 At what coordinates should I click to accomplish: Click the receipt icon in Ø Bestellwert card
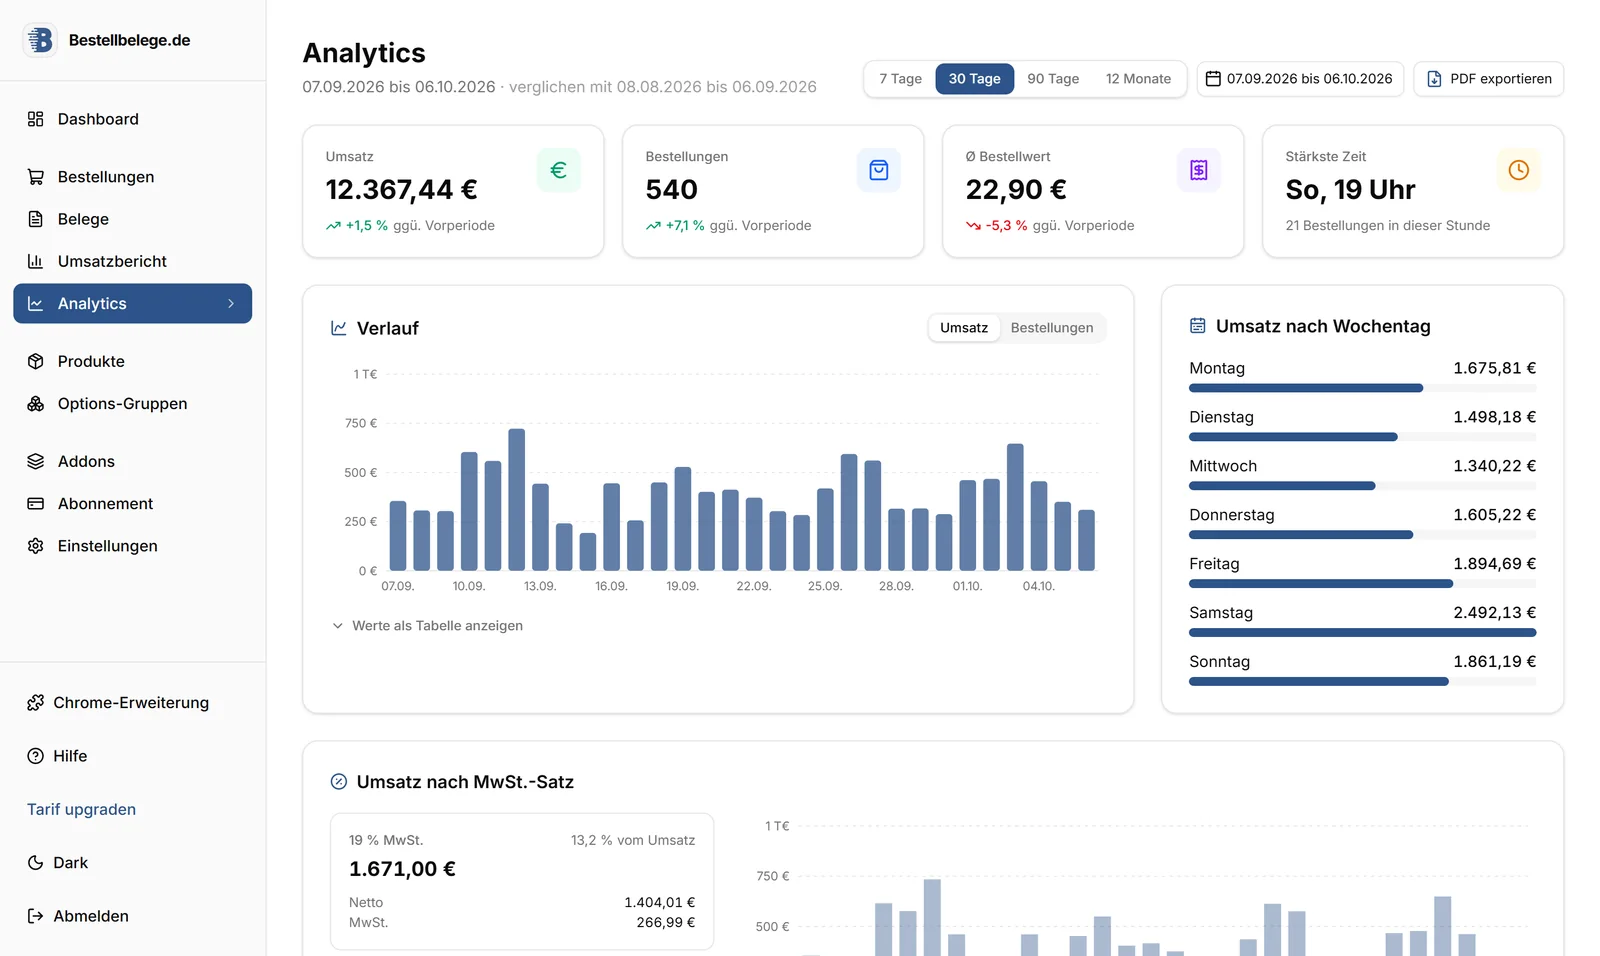1199,170
